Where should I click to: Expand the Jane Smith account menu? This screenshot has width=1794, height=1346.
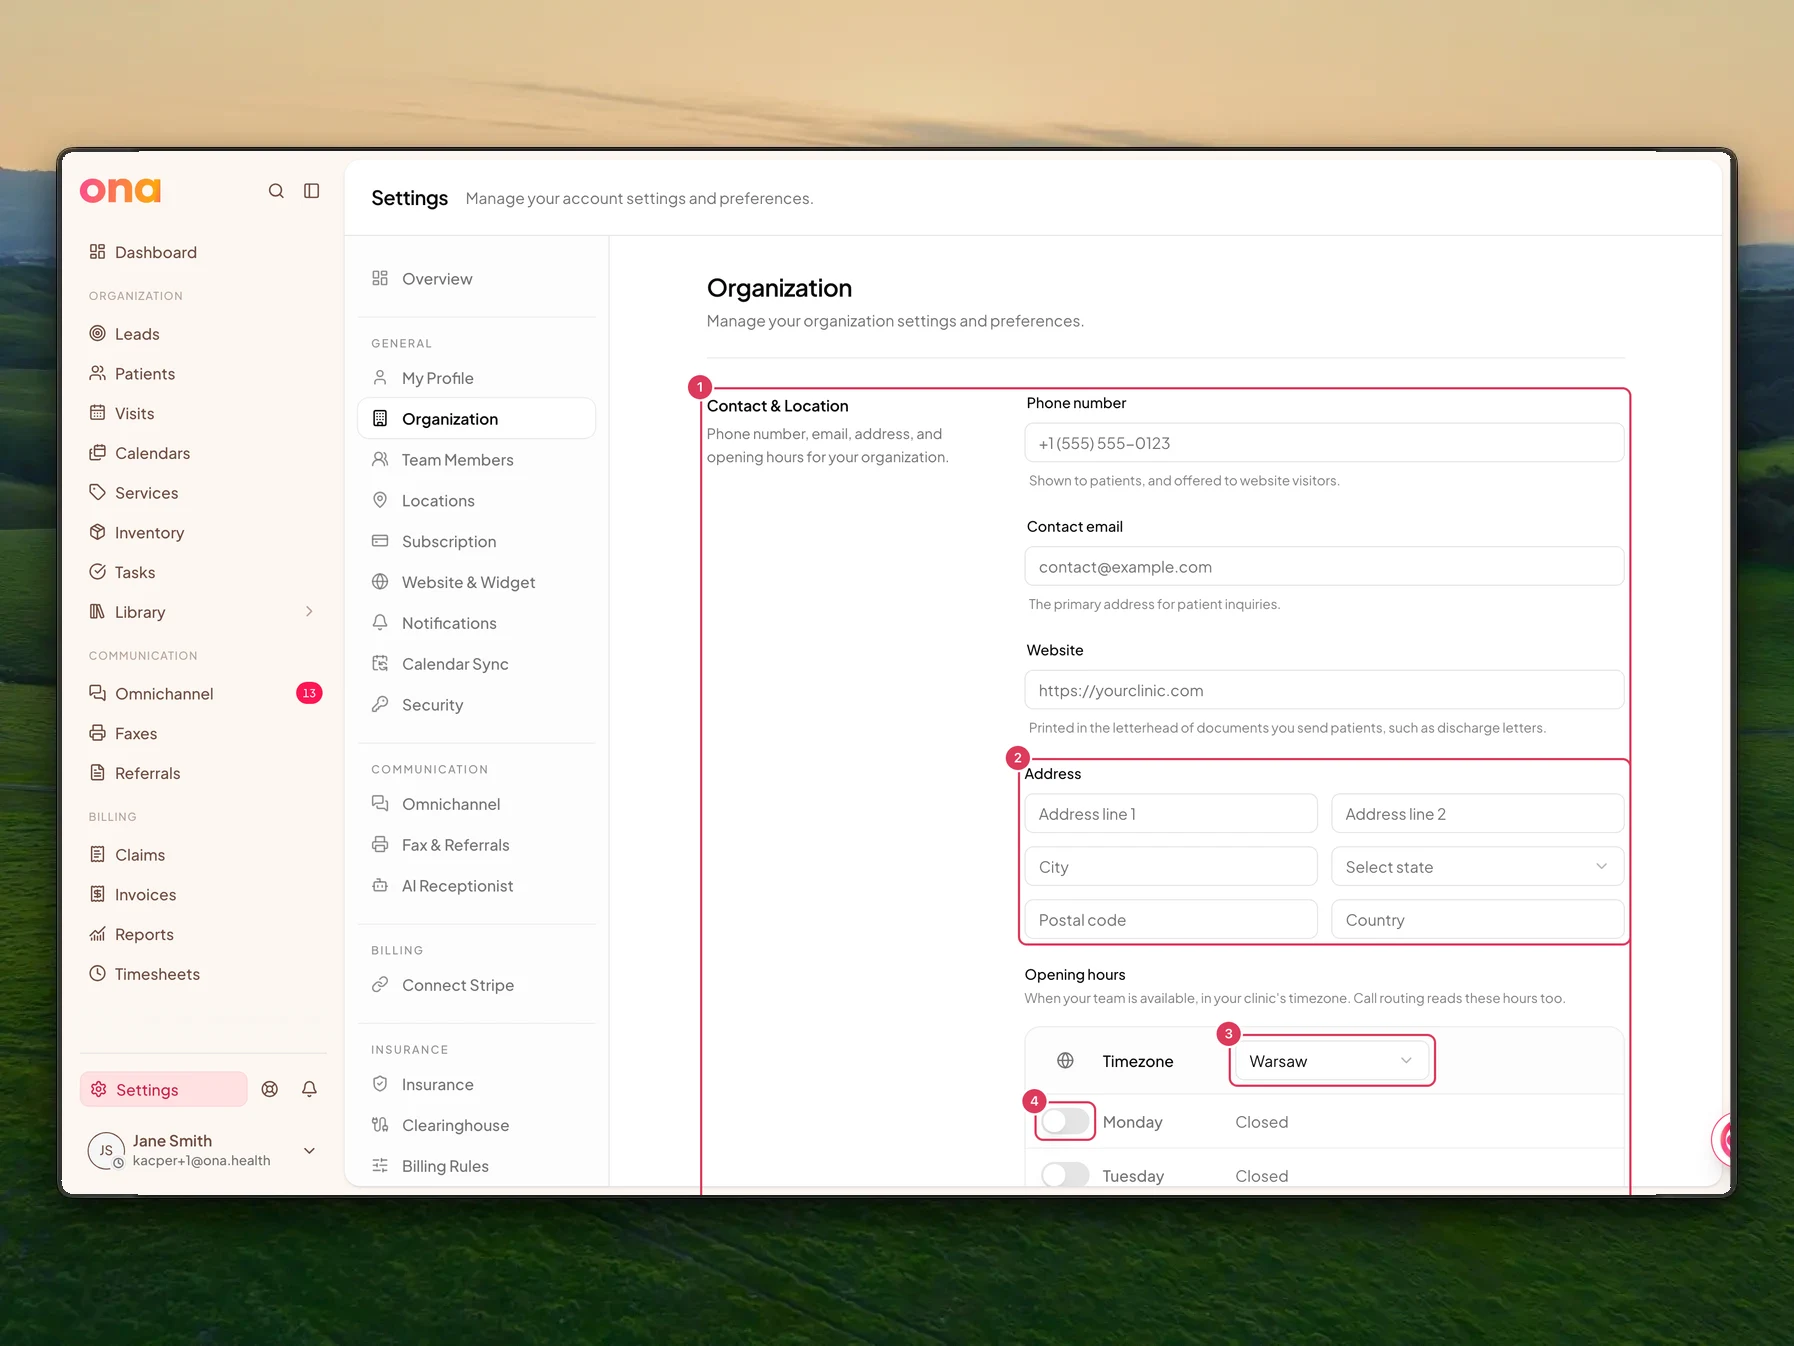coord(310,1151)
